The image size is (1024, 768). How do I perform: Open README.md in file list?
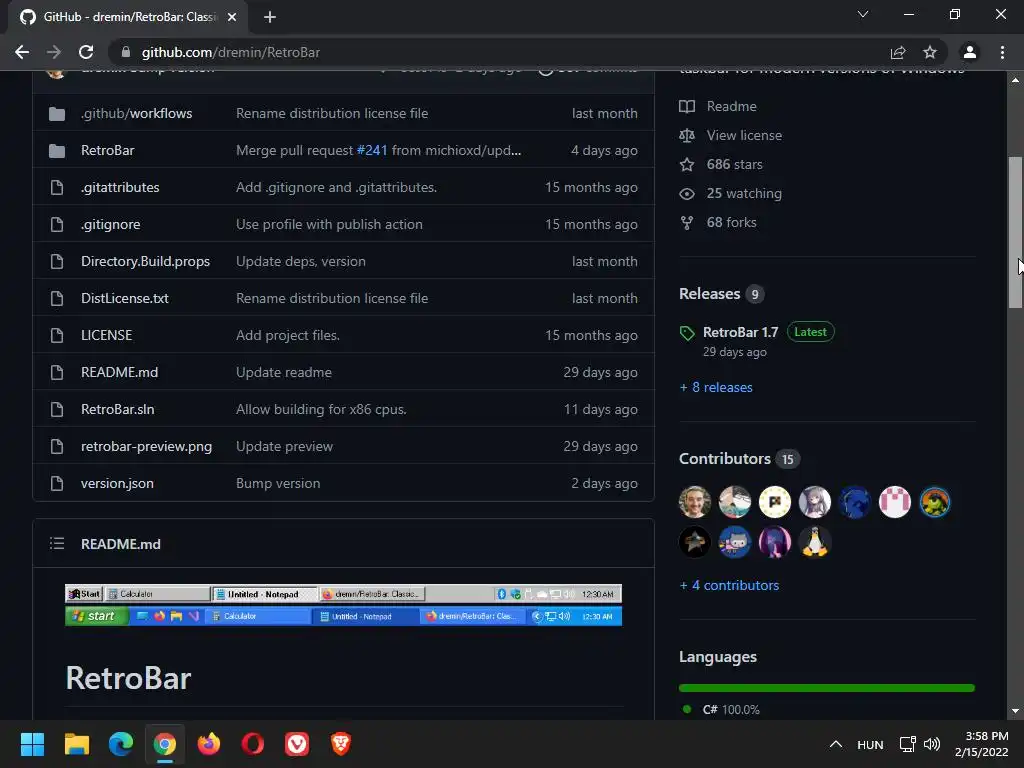[120, 372]
